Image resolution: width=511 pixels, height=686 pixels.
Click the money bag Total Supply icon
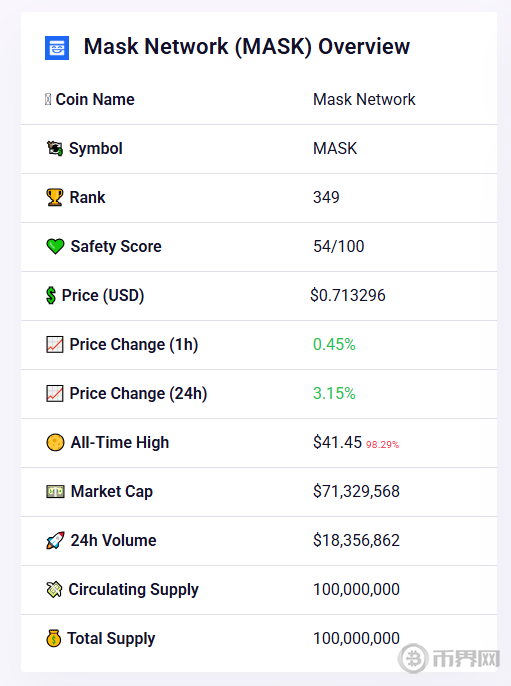(53, 638)
